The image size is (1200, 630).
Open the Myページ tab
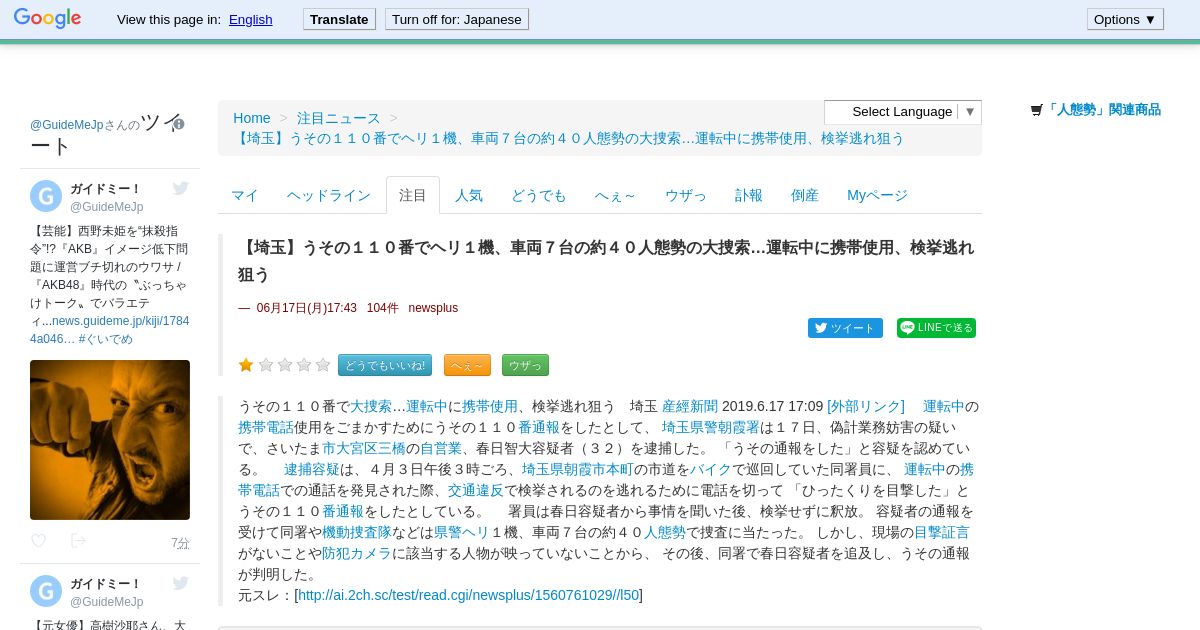click(878, 195)
